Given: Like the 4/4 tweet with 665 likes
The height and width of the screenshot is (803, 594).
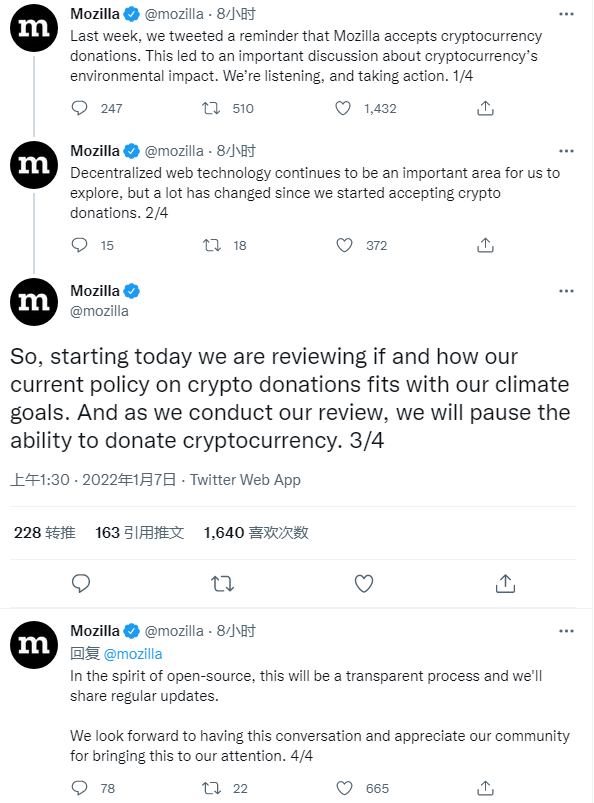Looking at the screenshot, I should click(x=344, y=788).
